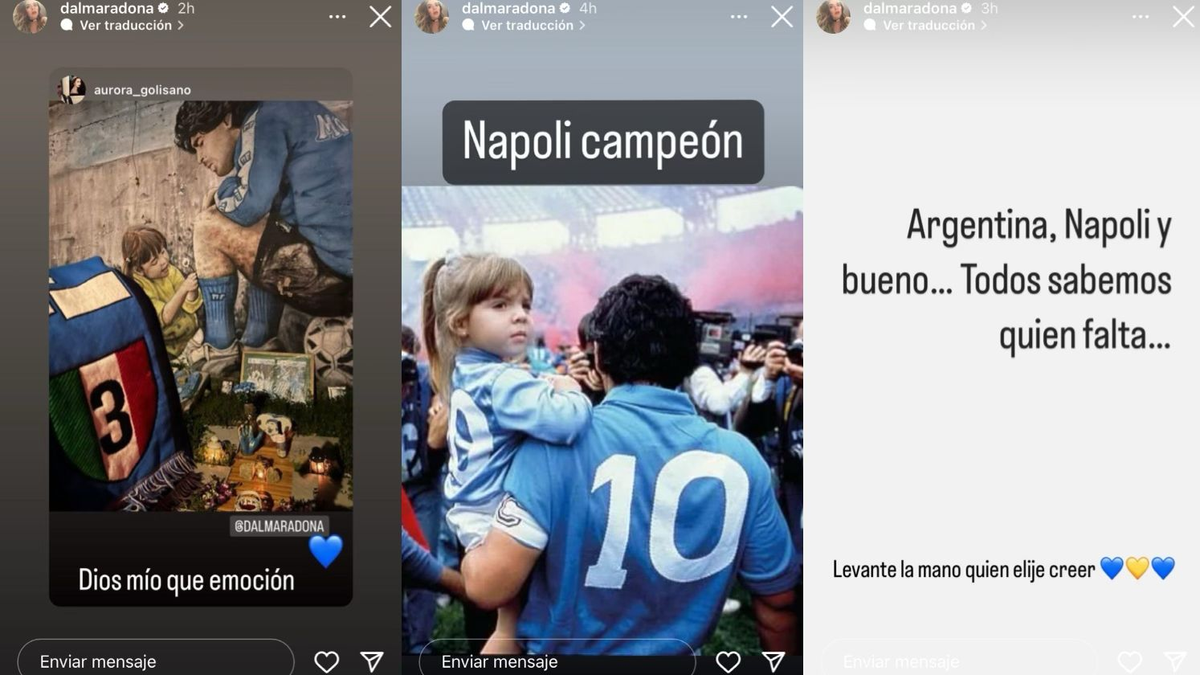Like the first story with the heart icon
The height and width of the screenshot is (675, 1200).
coord(326,661)
